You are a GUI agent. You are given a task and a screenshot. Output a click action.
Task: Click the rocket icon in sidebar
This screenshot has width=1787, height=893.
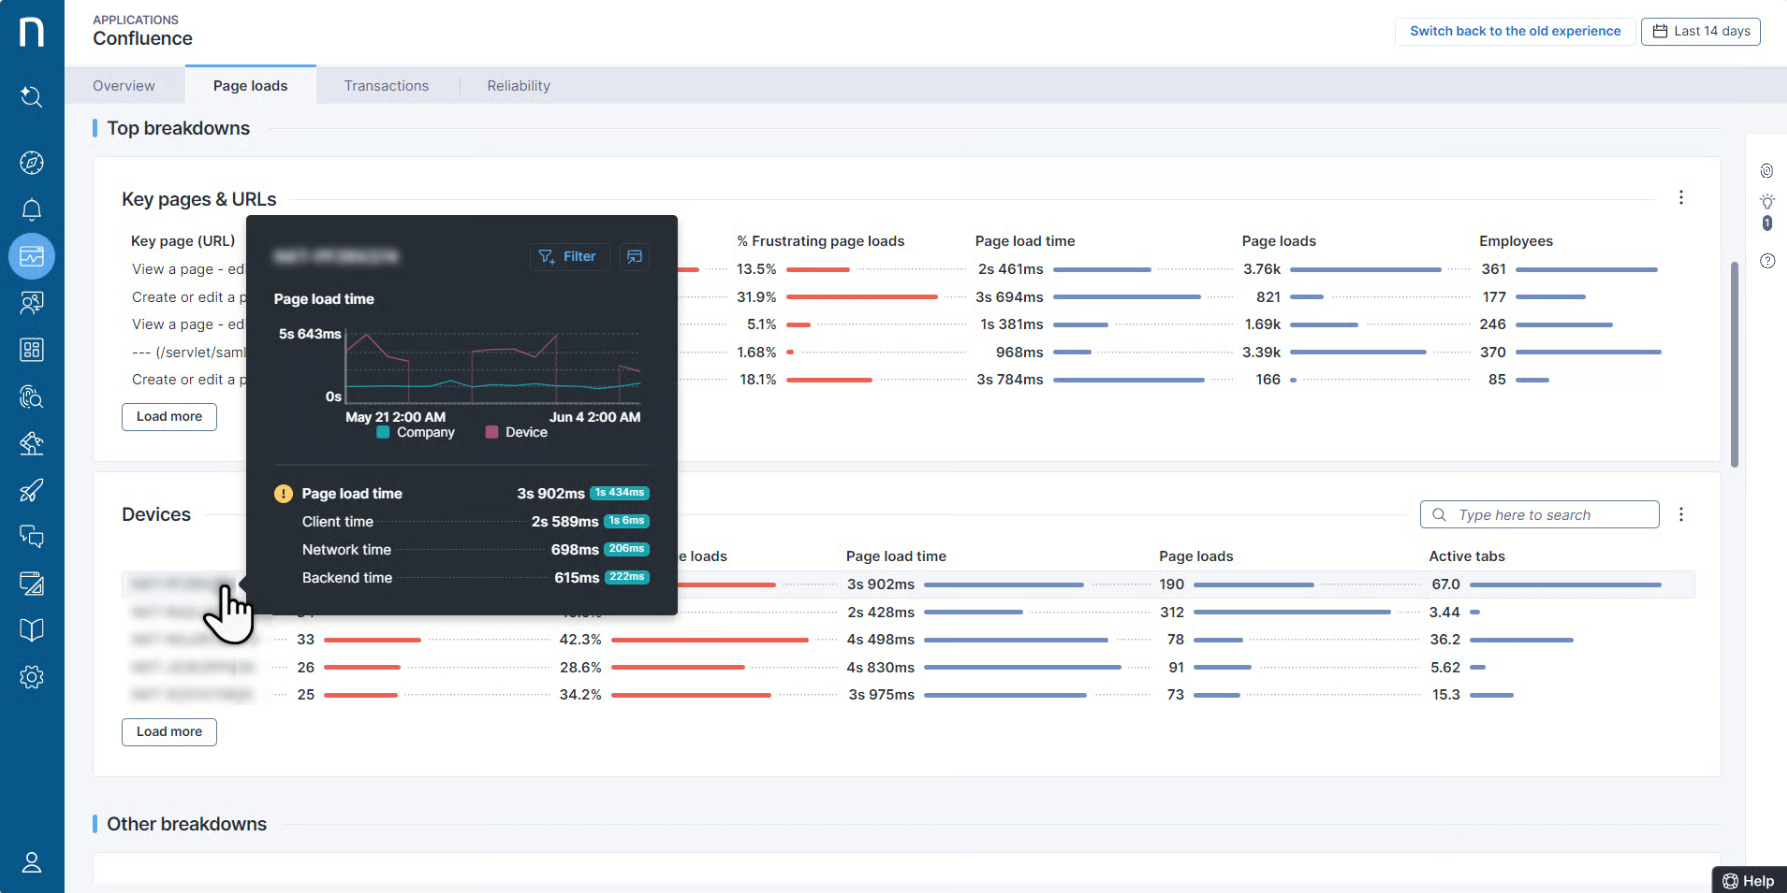[32, 490]
